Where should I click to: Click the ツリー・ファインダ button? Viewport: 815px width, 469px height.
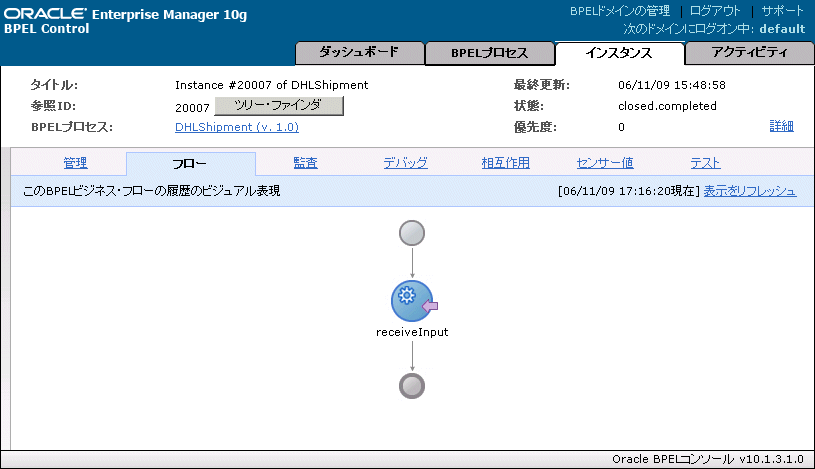[x=279, y=106]
